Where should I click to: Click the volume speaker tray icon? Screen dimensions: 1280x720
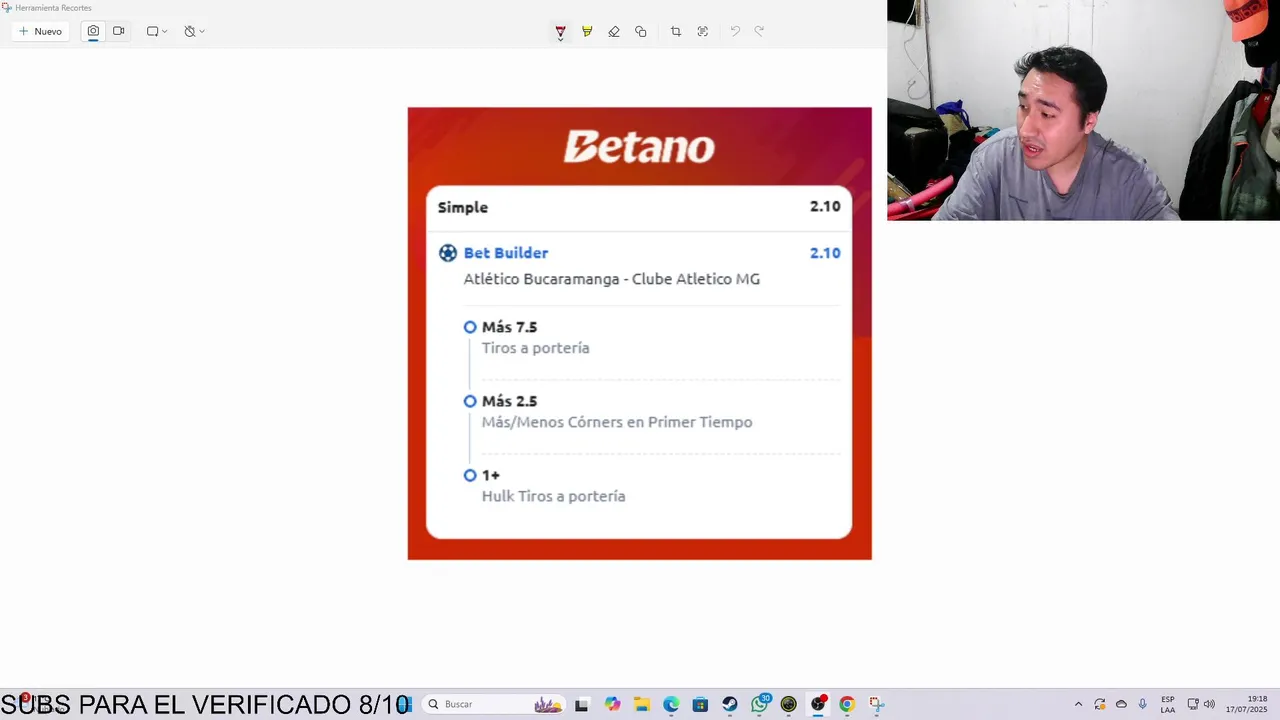pyautogui.click(x=1209, y=704)
